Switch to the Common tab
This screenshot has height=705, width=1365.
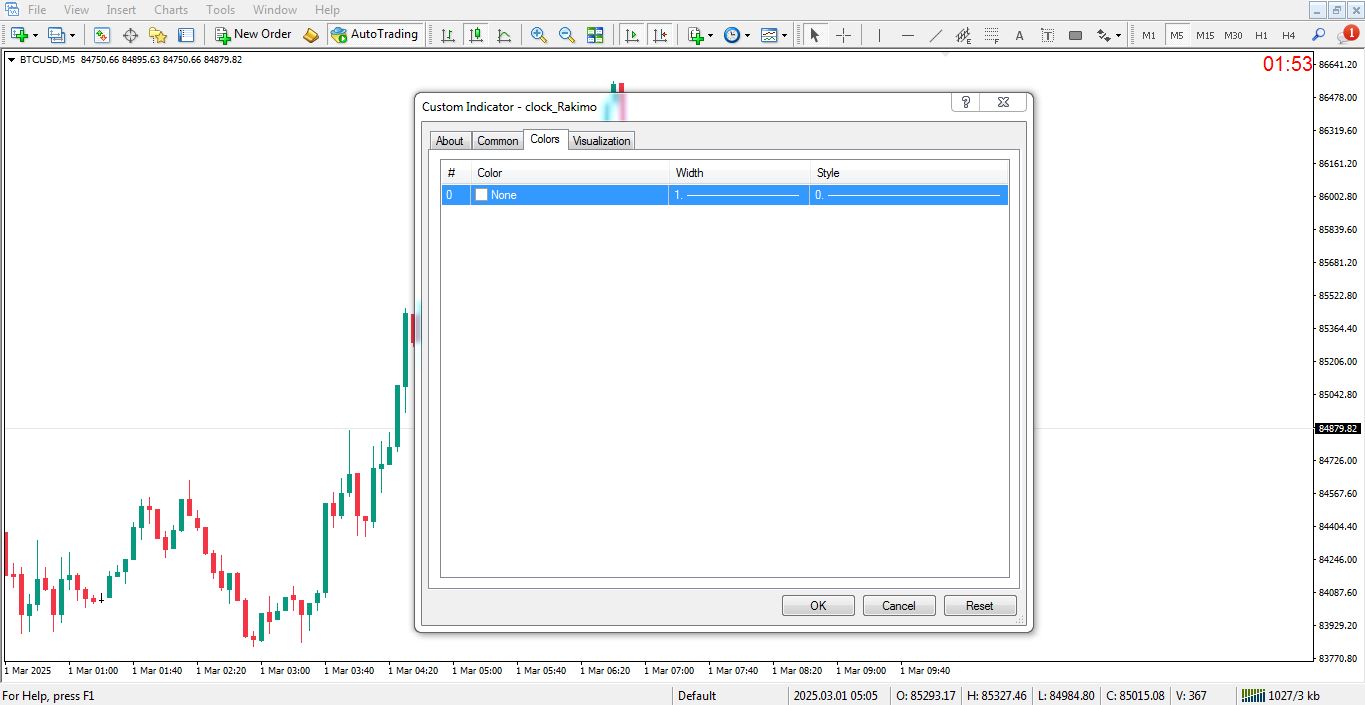[497, 141]
